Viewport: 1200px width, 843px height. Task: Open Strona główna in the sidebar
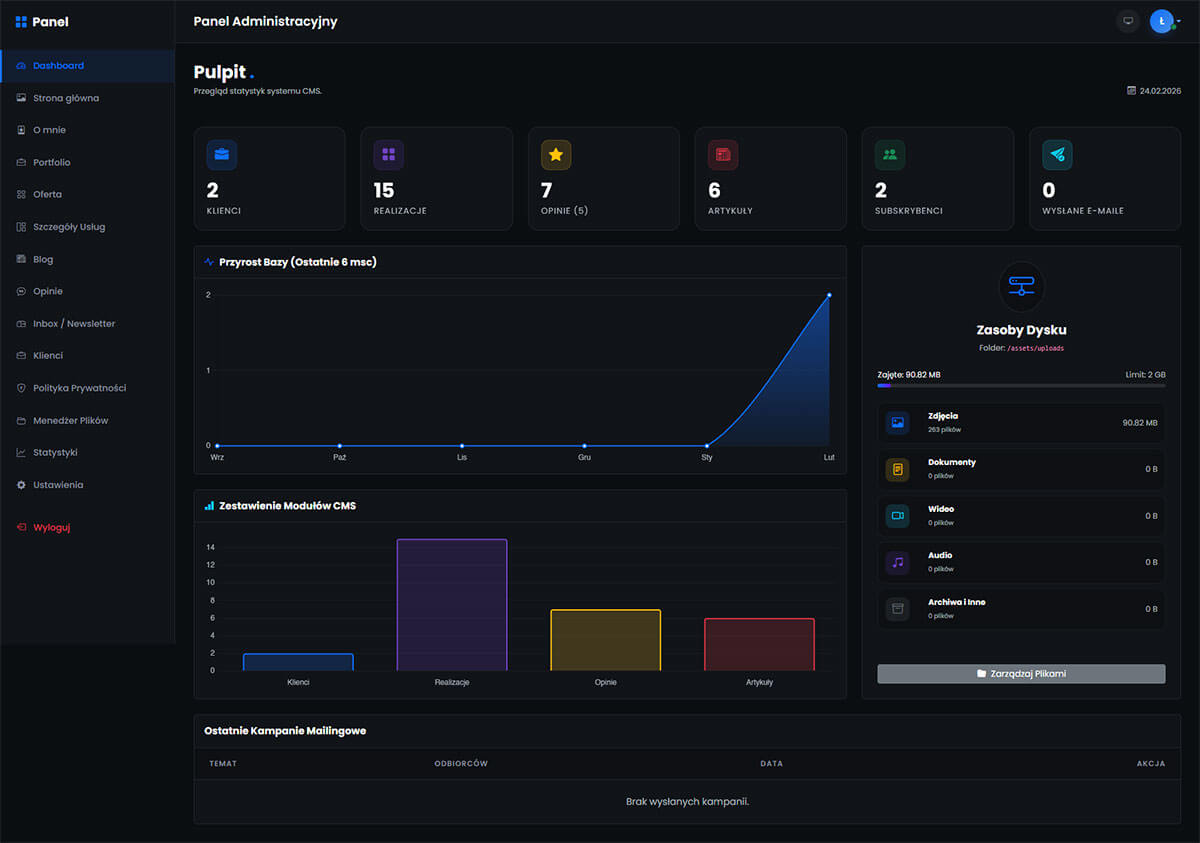click(x=66, y=98)
